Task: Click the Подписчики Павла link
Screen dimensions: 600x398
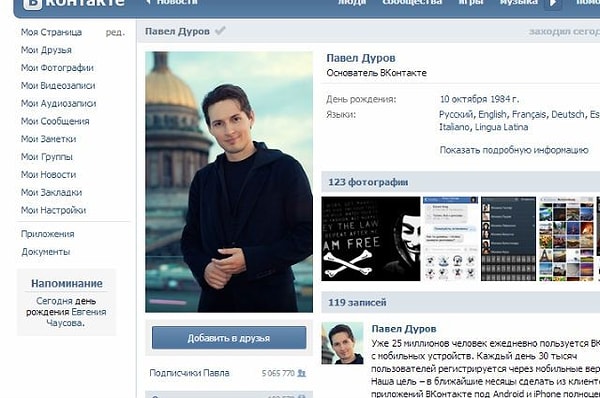Action: tap(189, 373)
